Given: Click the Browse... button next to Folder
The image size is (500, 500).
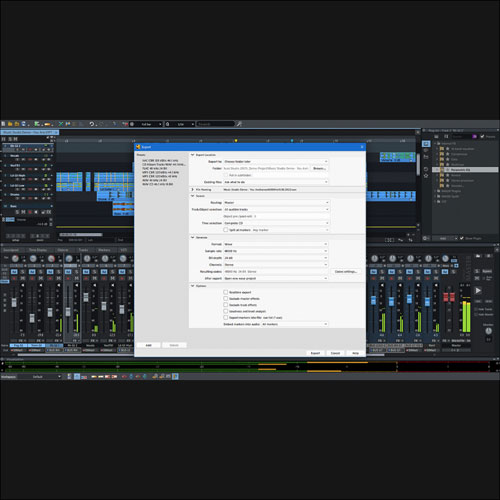Looking at the screenshot, I should [319, 168].
